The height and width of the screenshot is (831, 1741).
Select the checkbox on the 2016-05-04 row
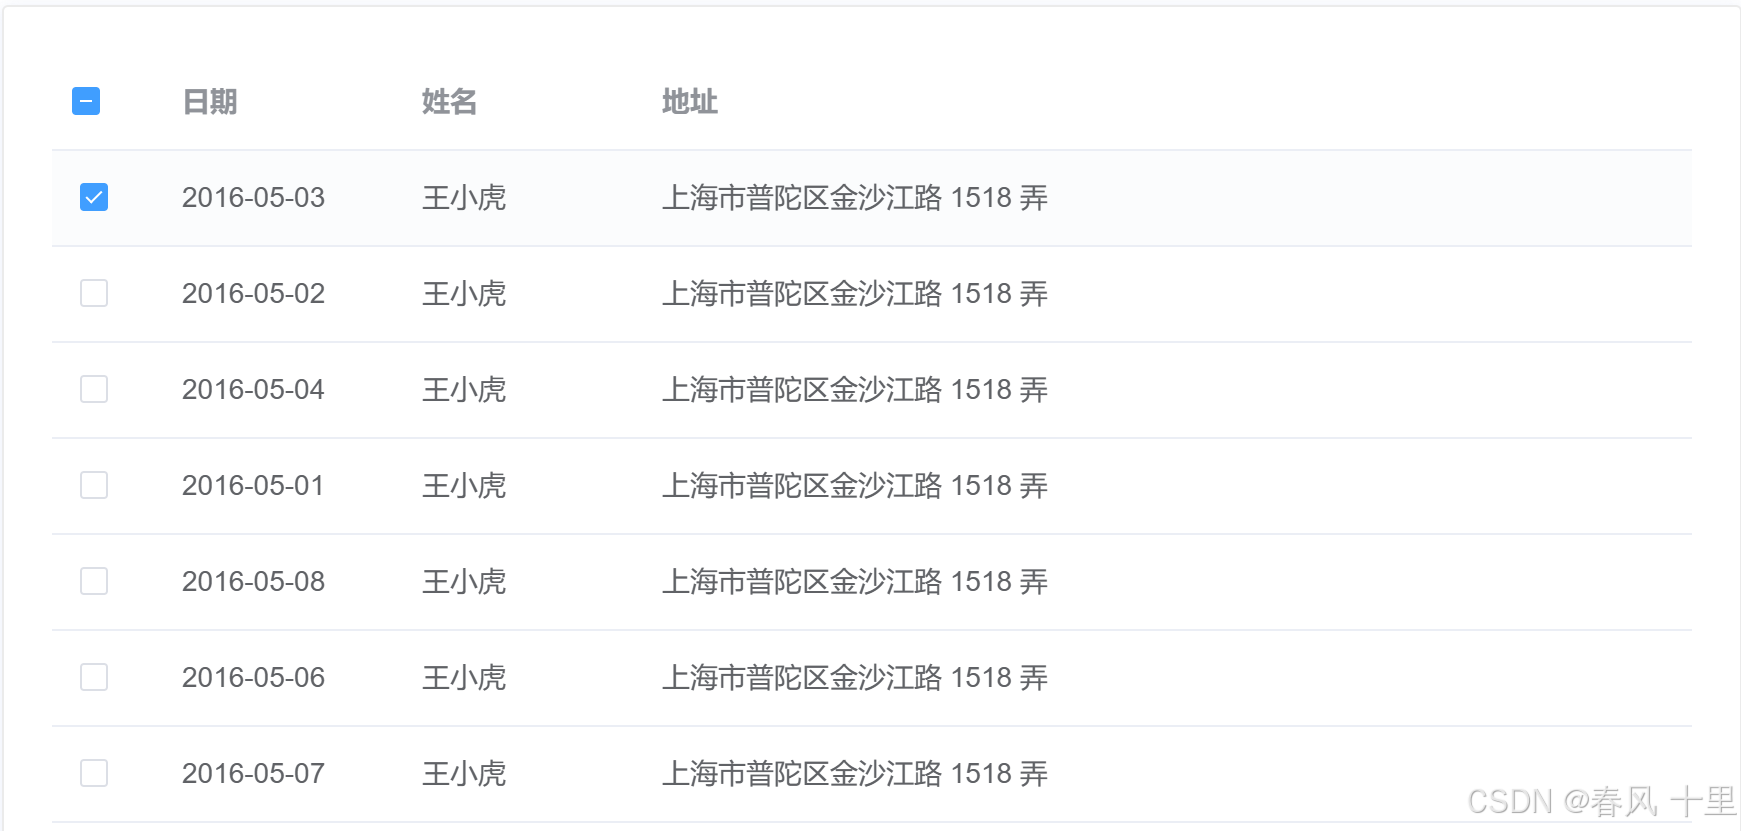(93, 389)
